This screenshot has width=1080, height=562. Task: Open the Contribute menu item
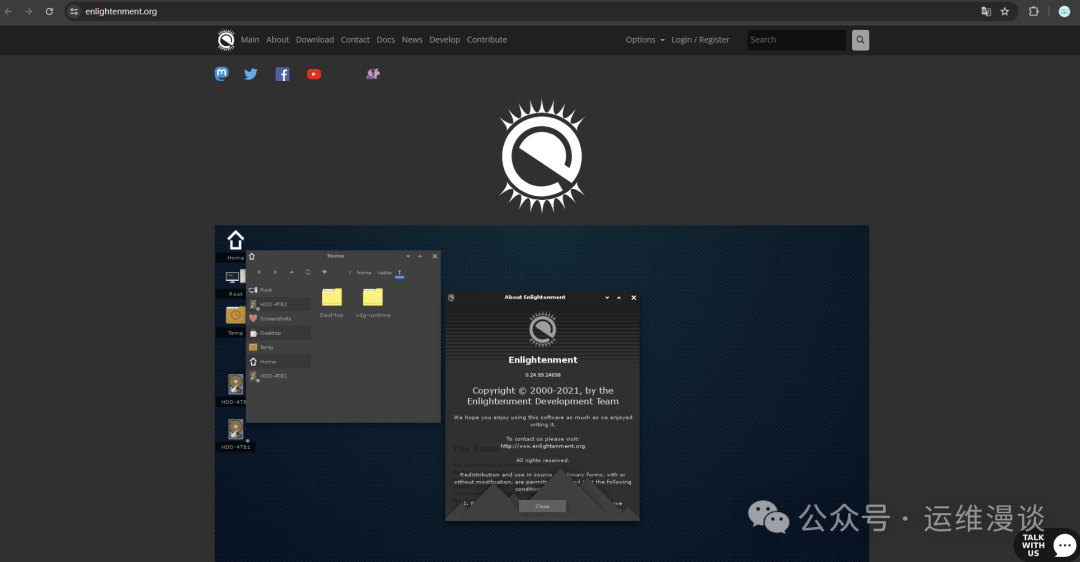point(487,40)
